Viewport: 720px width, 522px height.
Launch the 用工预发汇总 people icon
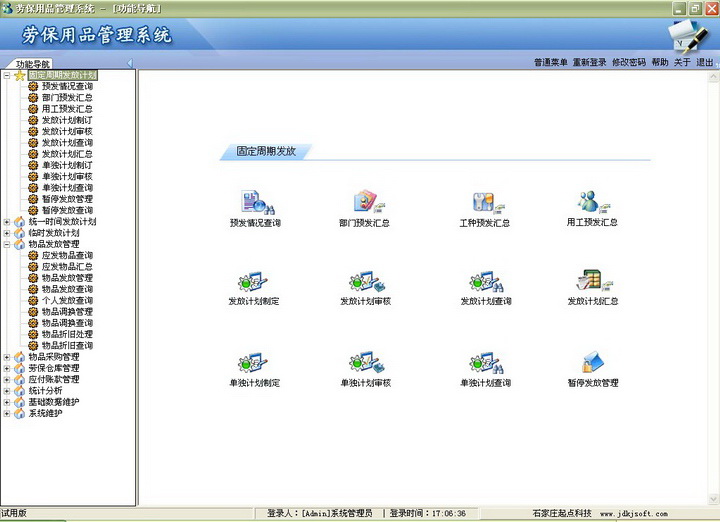(x=590, y=203)
